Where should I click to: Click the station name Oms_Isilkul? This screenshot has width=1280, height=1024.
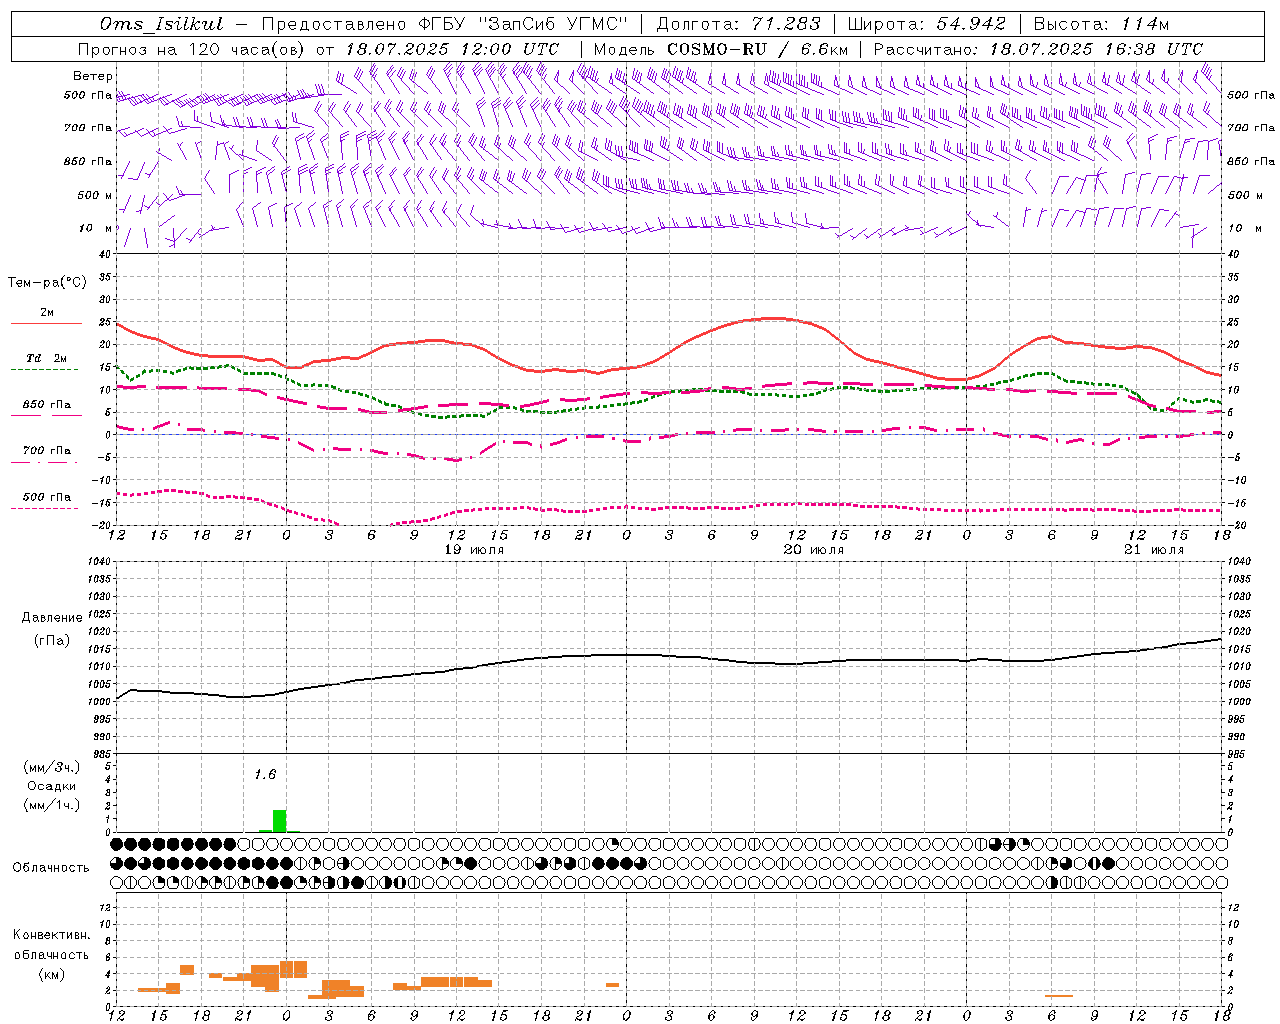[x=162, y=24]
